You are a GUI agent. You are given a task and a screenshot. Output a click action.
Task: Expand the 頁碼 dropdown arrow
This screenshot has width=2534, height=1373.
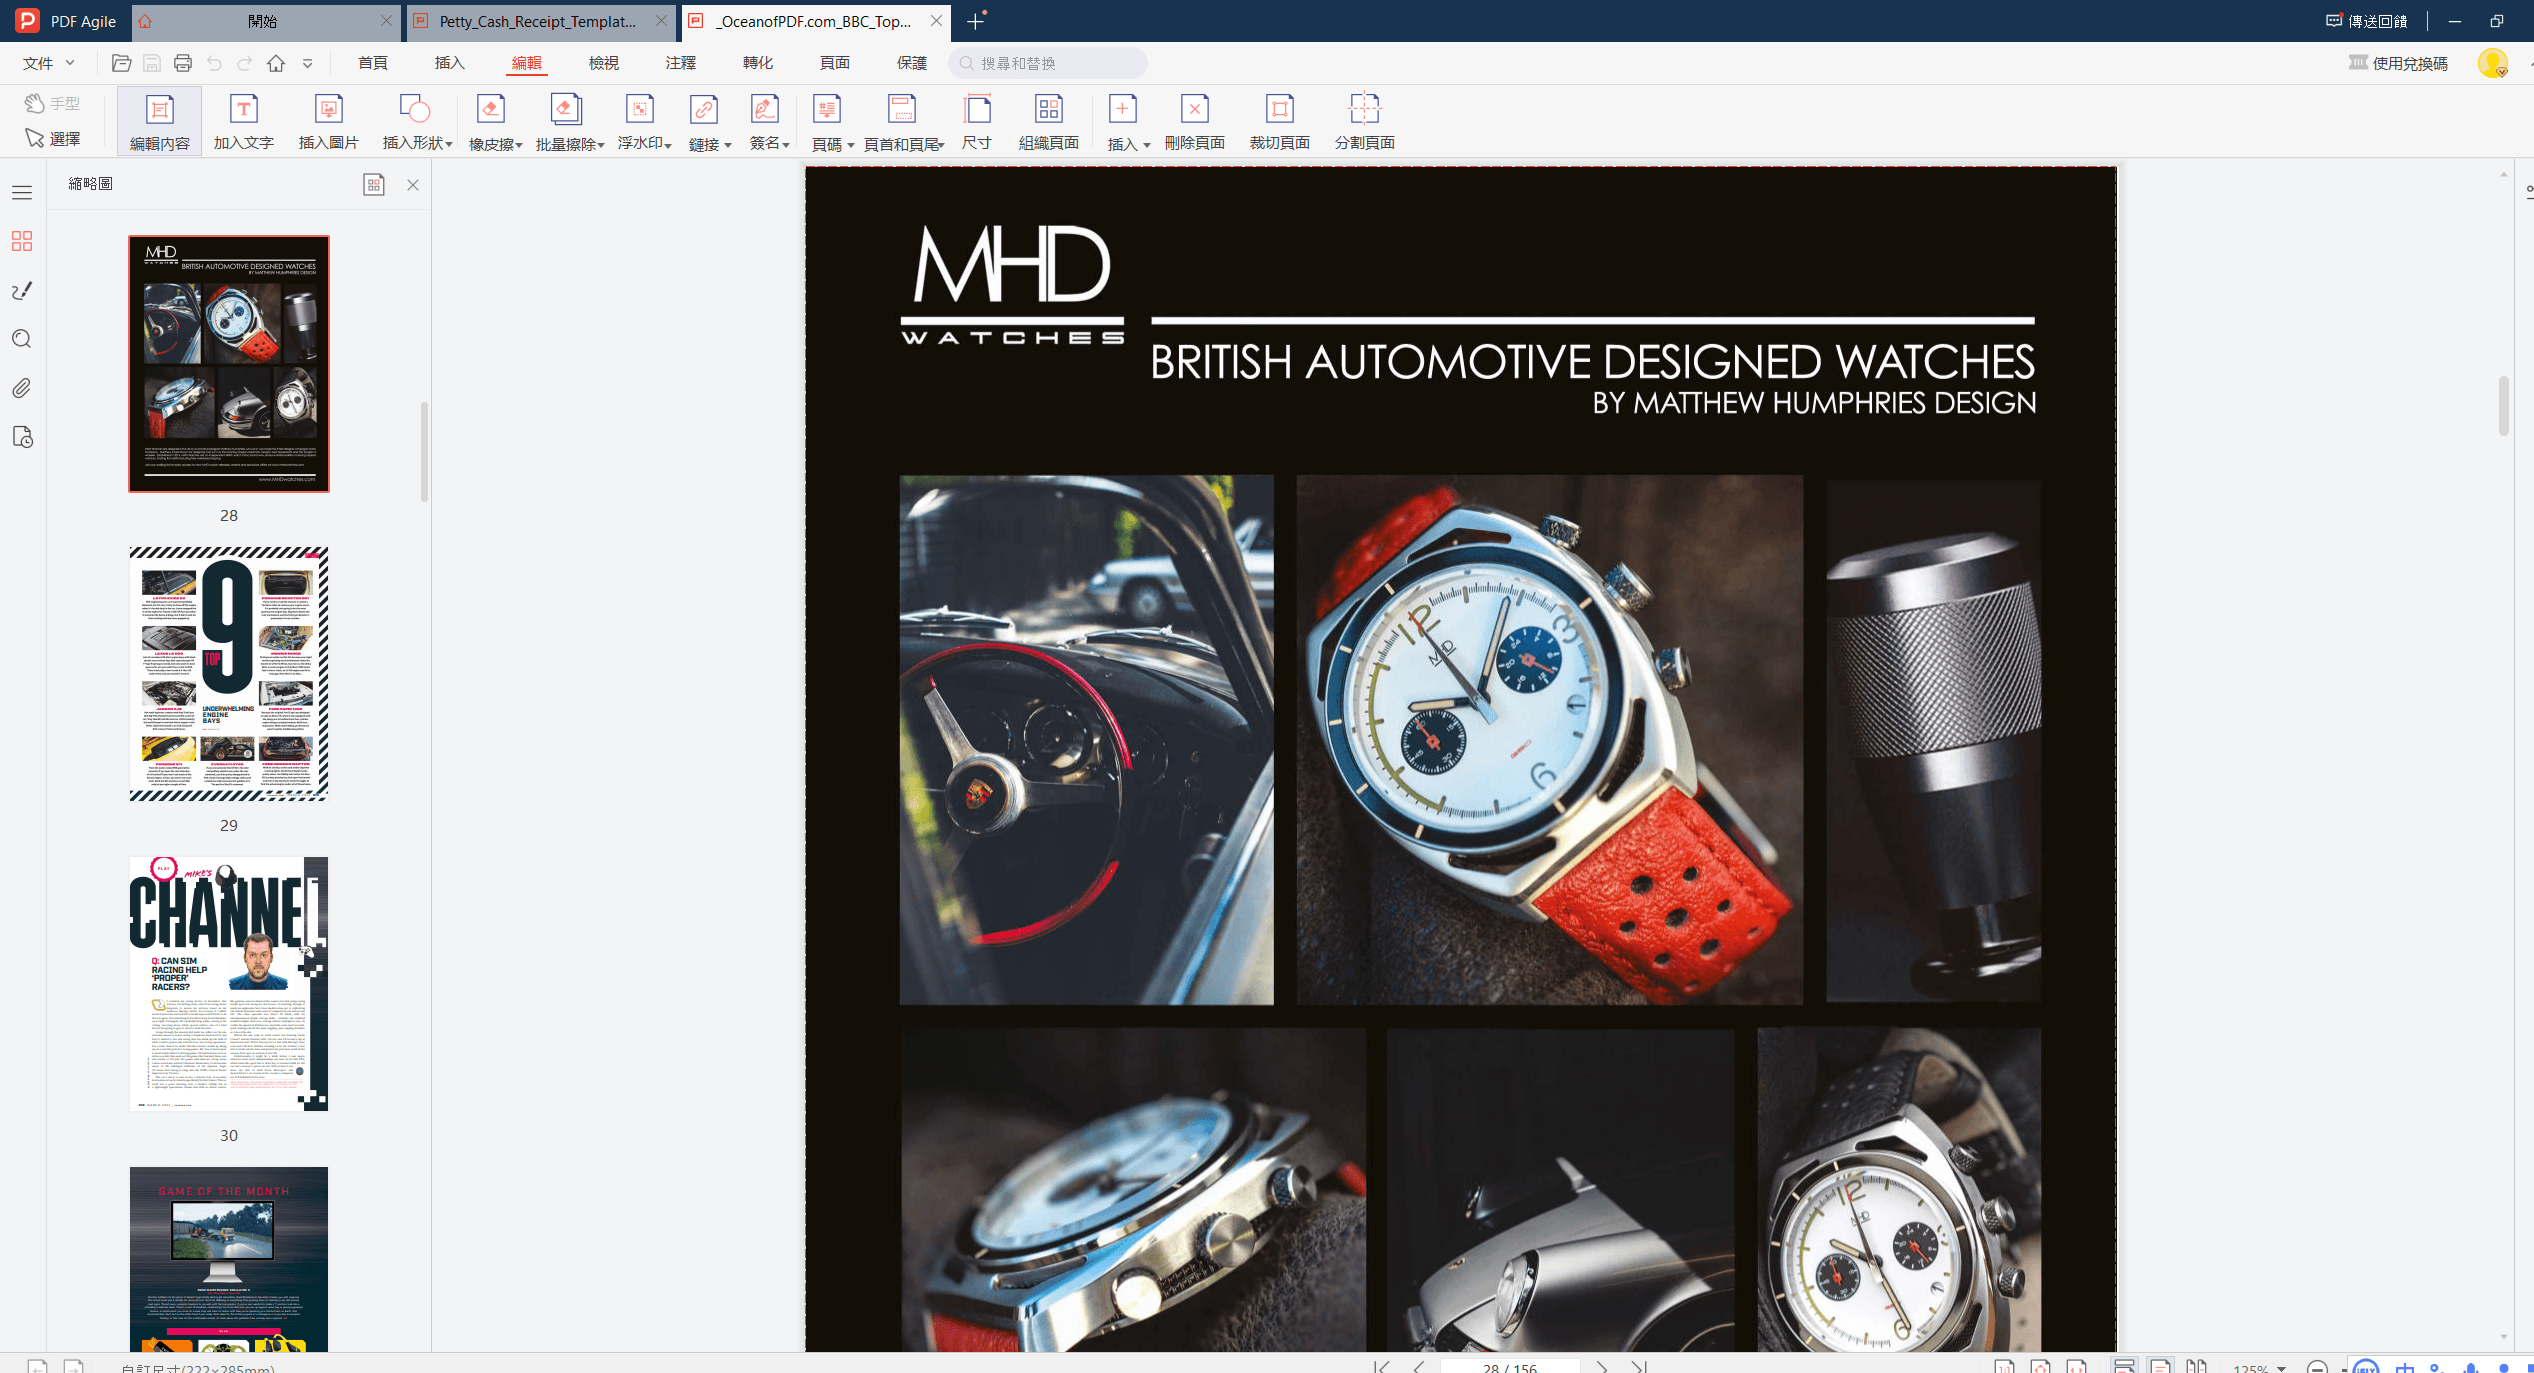(x=850, y=145)
